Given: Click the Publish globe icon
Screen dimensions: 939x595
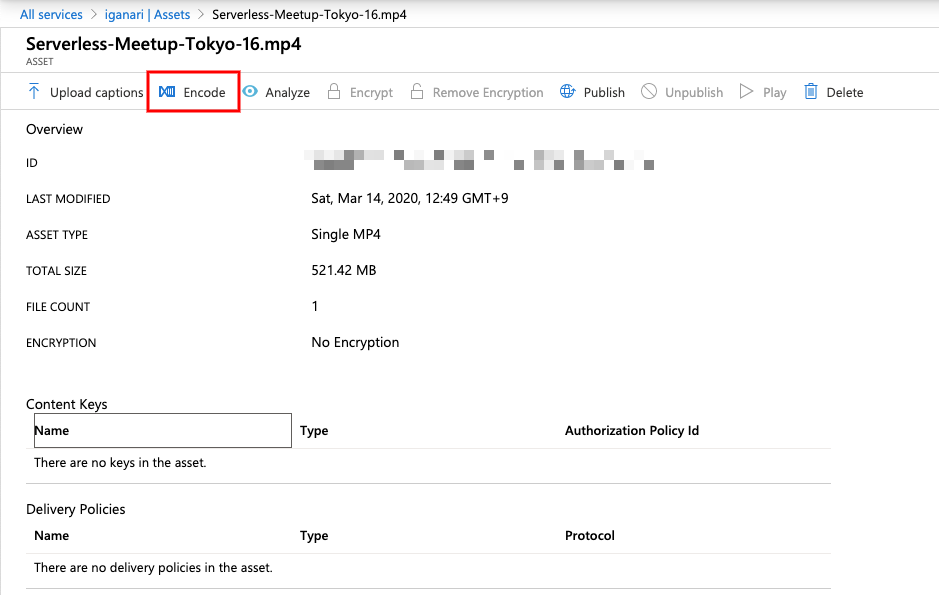Looking at the screenshot, I should coord(567,92).
